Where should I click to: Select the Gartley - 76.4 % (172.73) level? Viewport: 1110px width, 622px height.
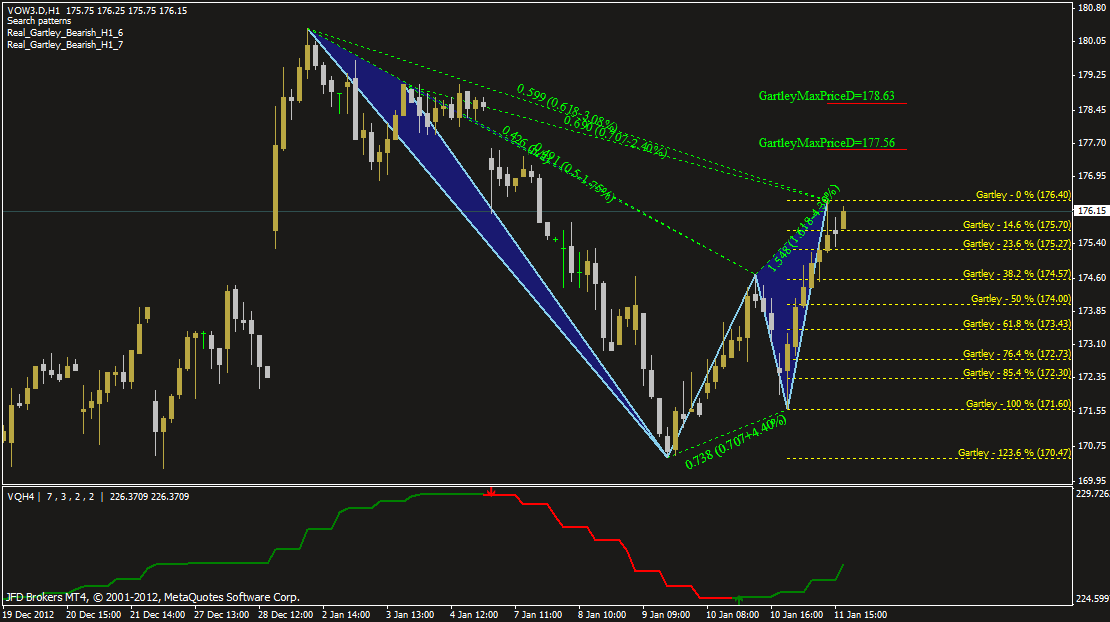pyautogui.click(x=1017, y=354)
